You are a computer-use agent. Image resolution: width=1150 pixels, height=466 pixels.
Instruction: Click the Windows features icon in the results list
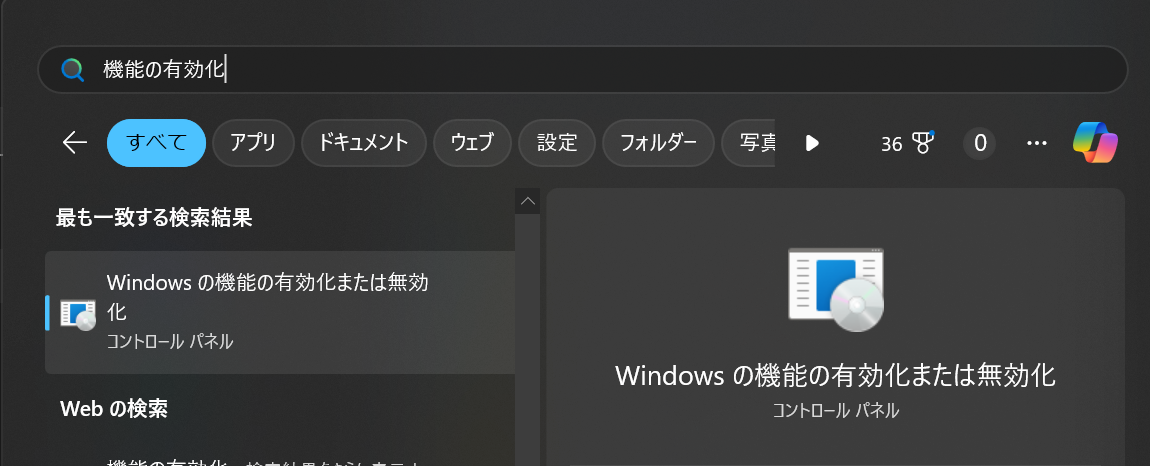pos(78,314)
